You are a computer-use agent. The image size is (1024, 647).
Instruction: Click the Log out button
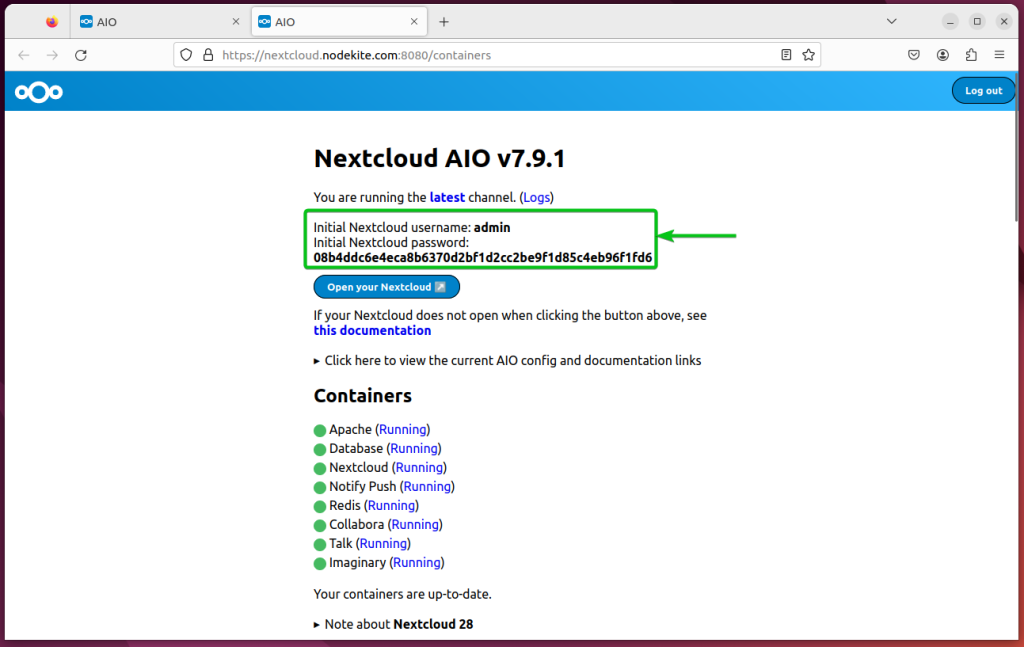[x=983, y=90]
